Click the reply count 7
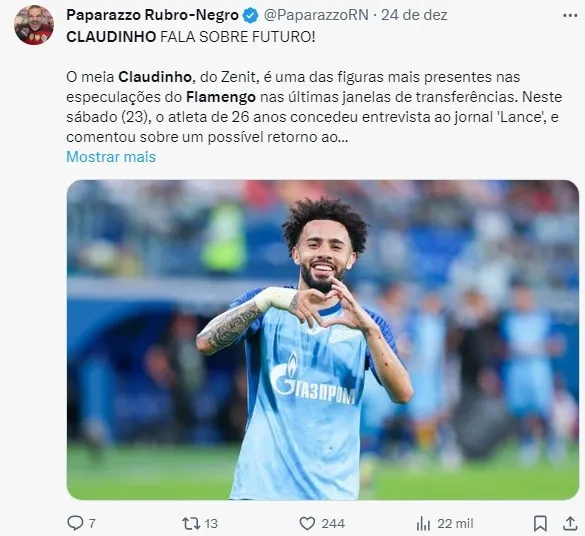The width and height of the screenshot is (585, 536). pos(92,524)
